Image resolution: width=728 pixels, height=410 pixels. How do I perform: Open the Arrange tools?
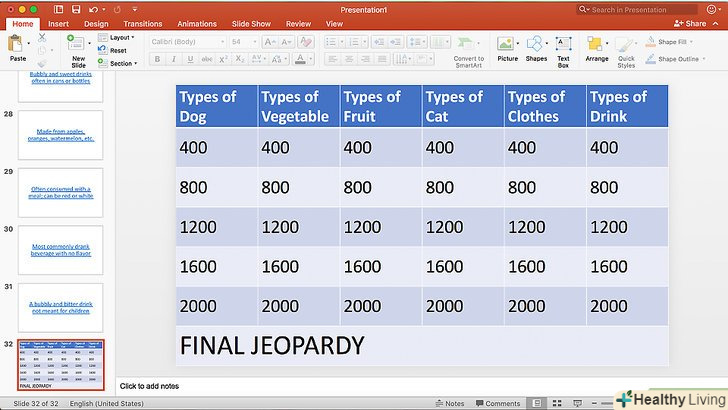tap(597, 49)
